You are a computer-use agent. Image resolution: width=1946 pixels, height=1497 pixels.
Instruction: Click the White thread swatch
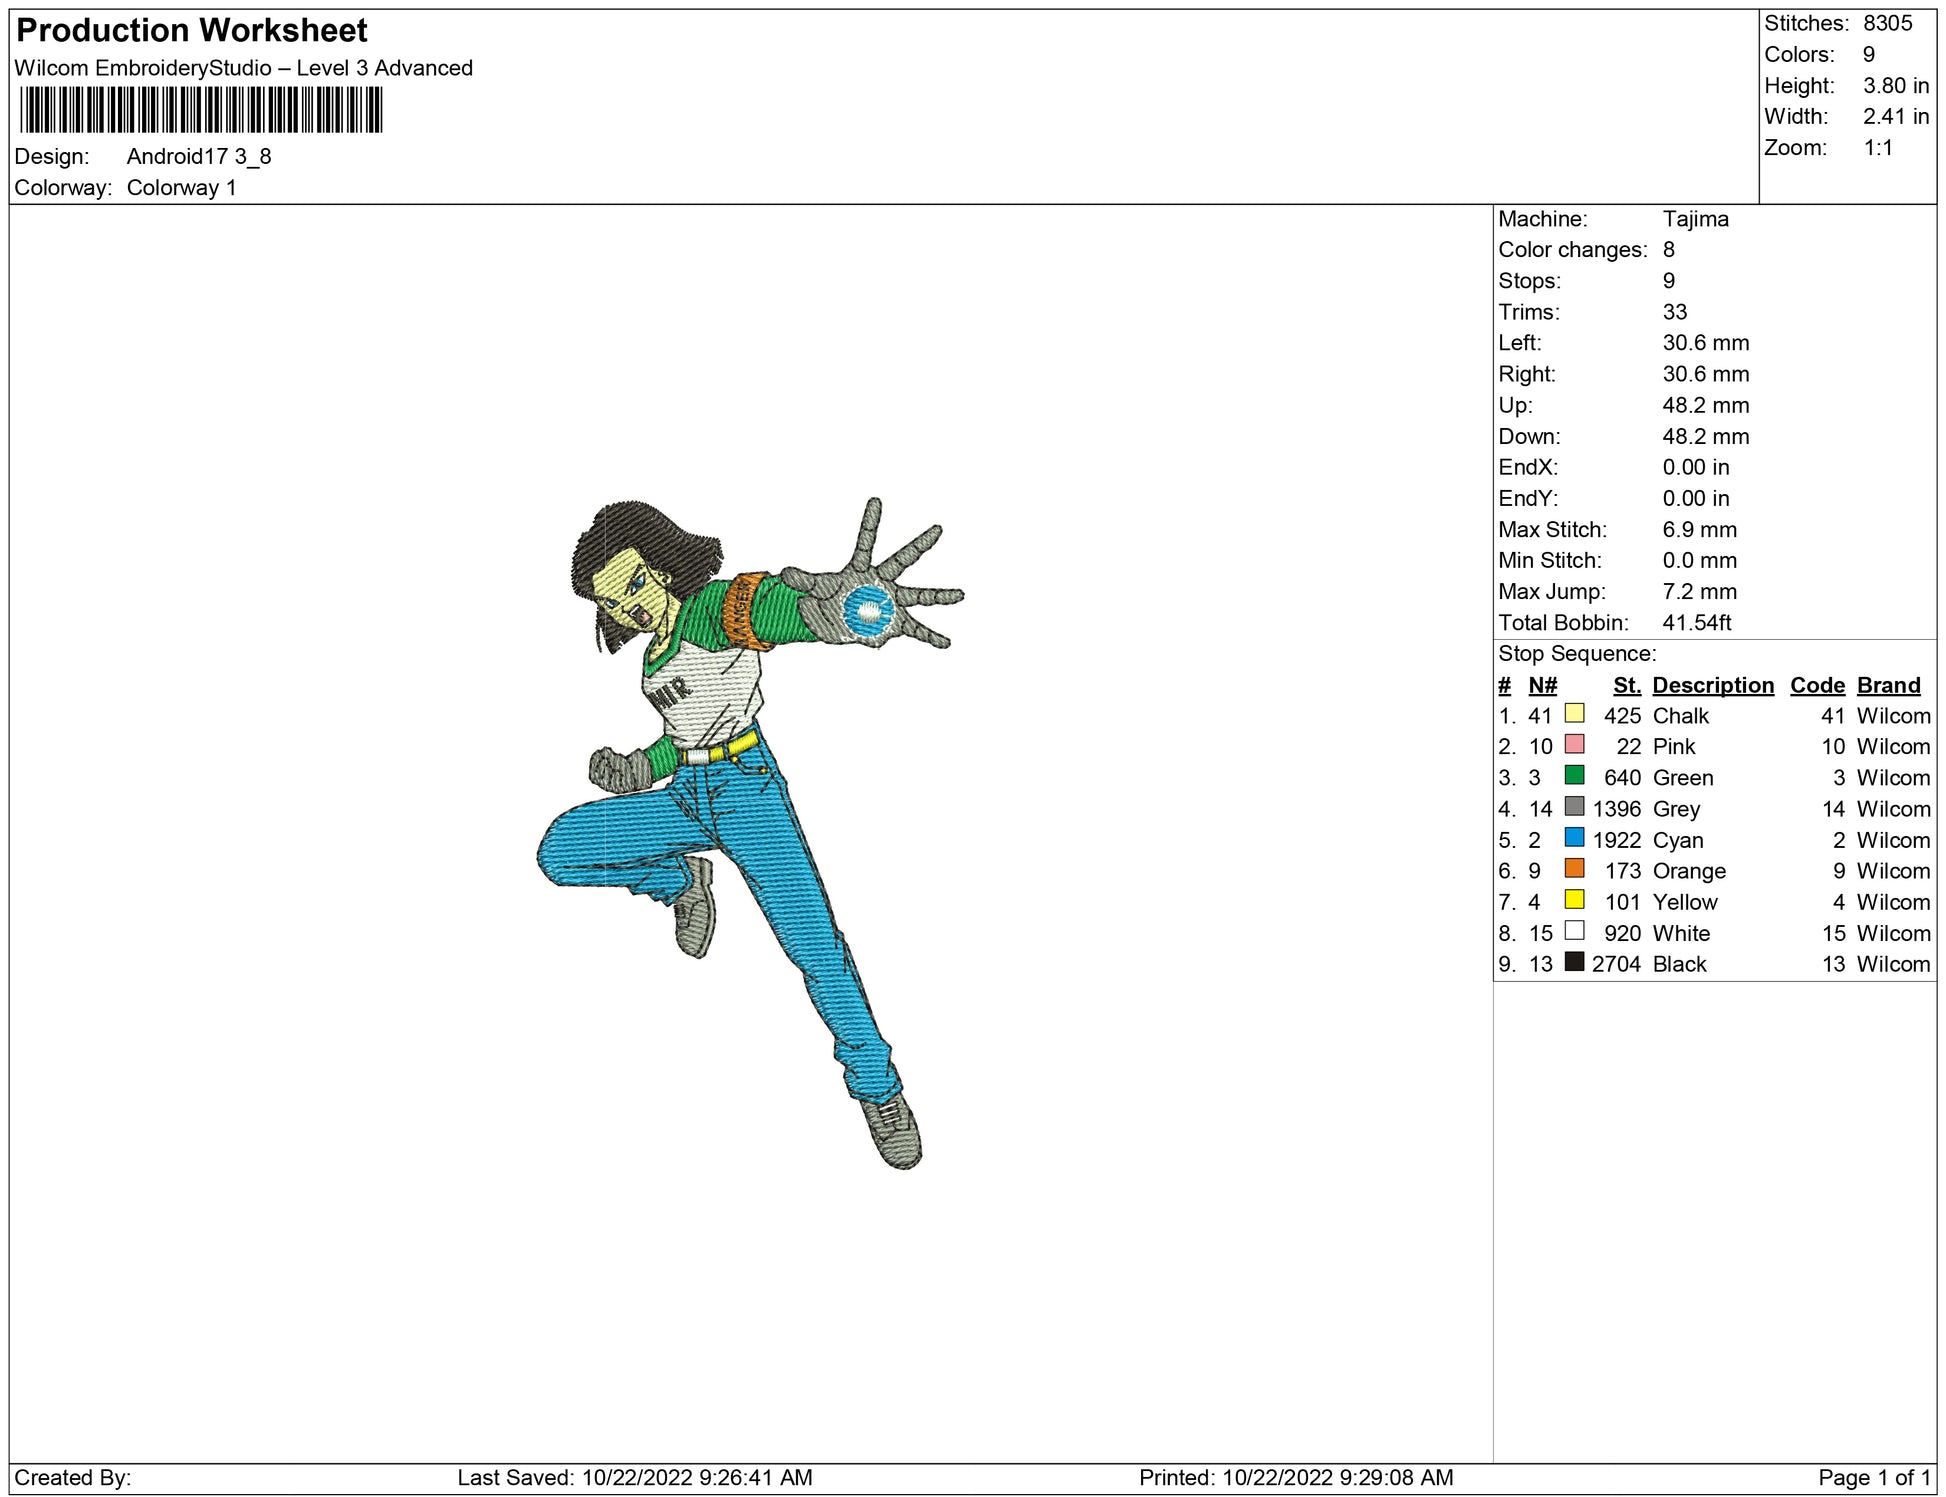(1574, 931)
